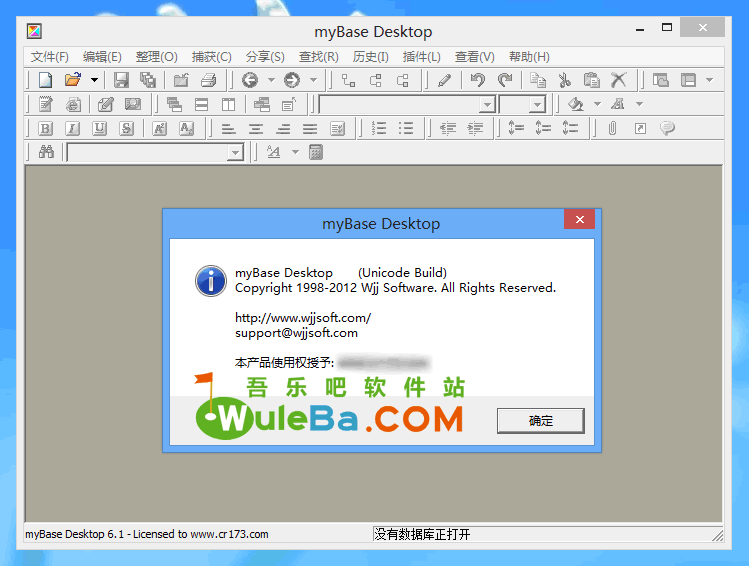
Task: Toggle Underline formatting
Action: tap(99, 128)
